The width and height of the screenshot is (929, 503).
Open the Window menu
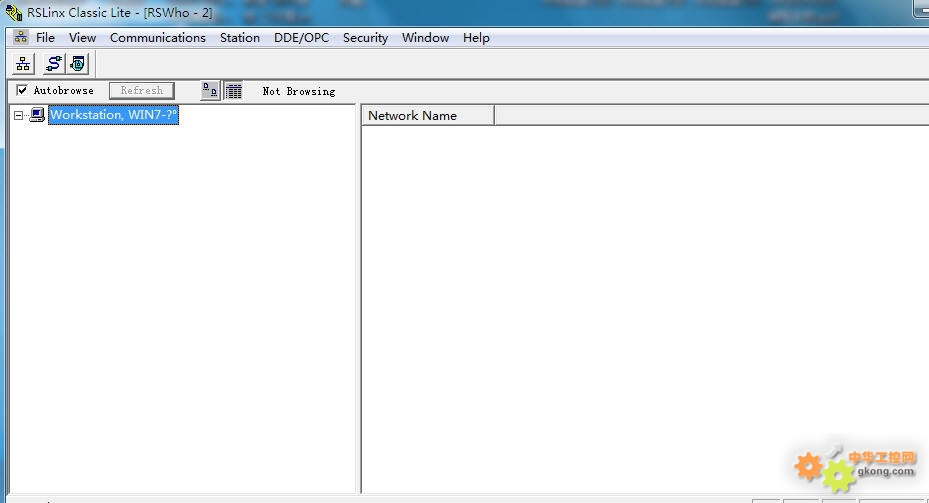coord(425,37)
